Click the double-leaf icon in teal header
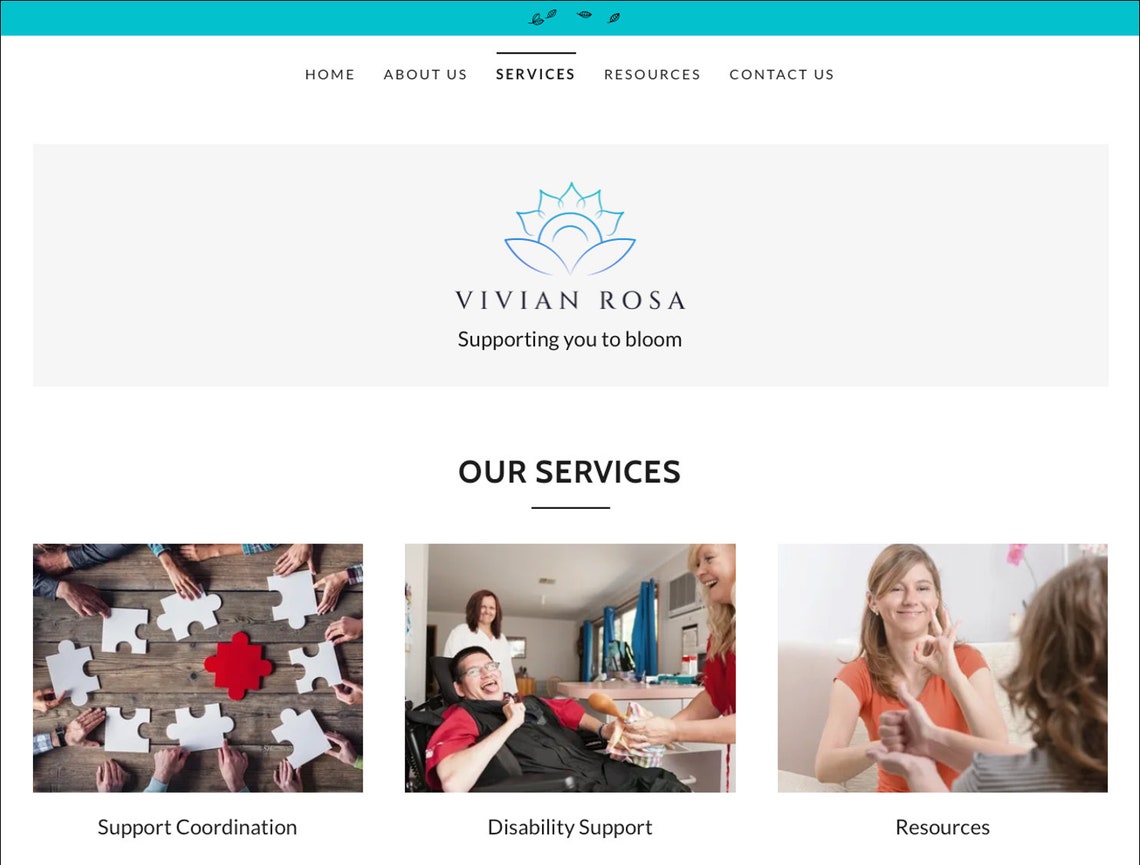This screenshot has height=865, width=1140. click(542, 17)
